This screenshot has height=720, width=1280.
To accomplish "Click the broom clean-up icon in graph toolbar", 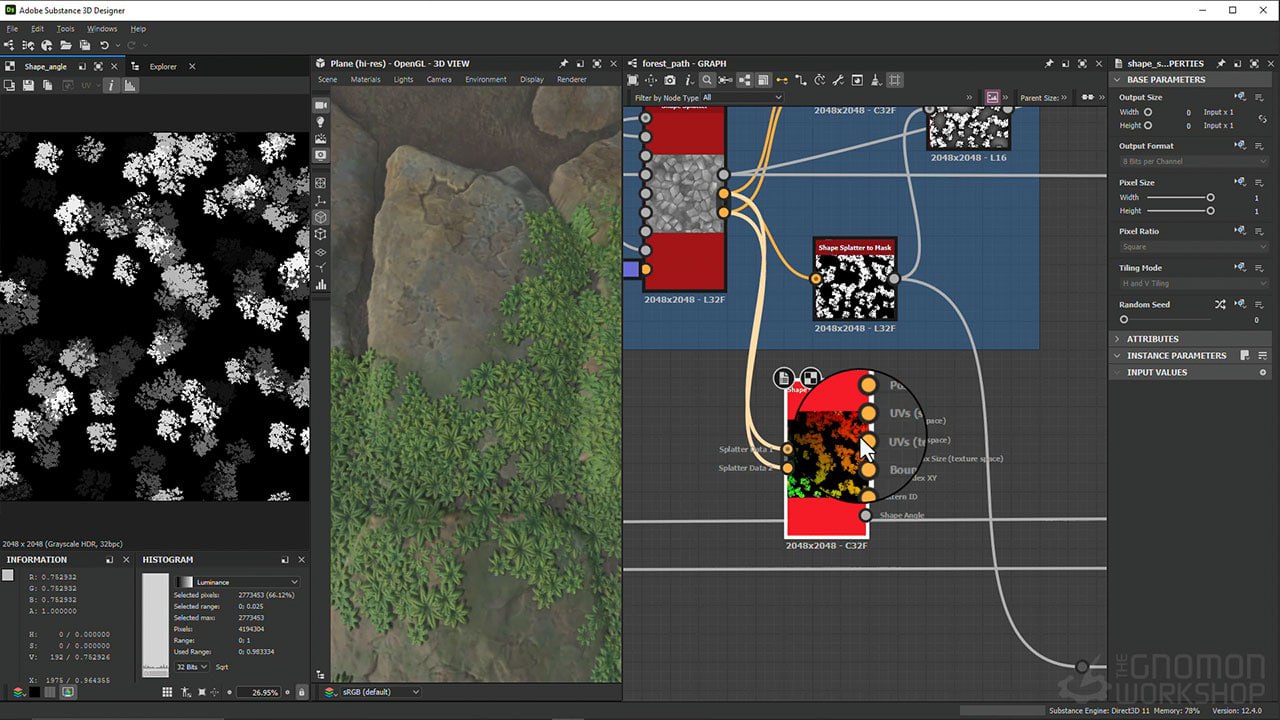I will (876, 80).
